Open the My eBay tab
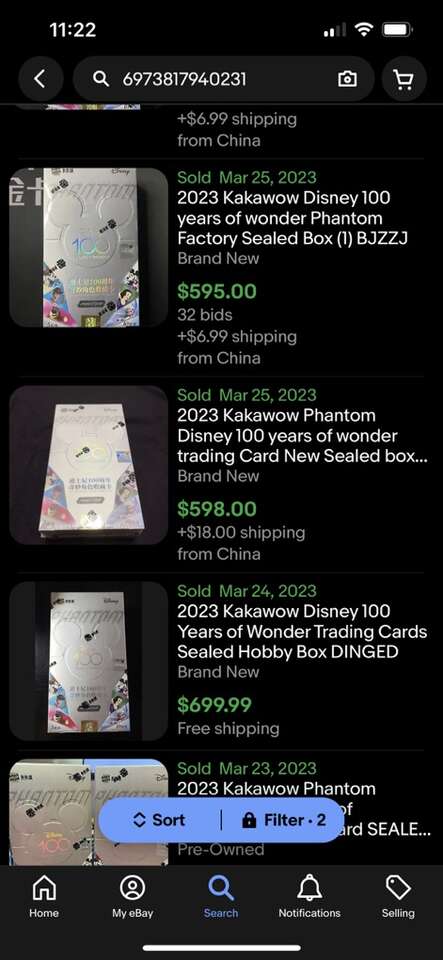443x960 pixels. click(132, 896)
